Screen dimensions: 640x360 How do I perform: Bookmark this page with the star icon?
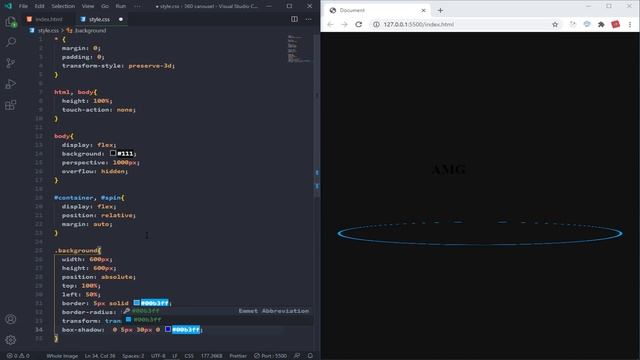(555, 24)
